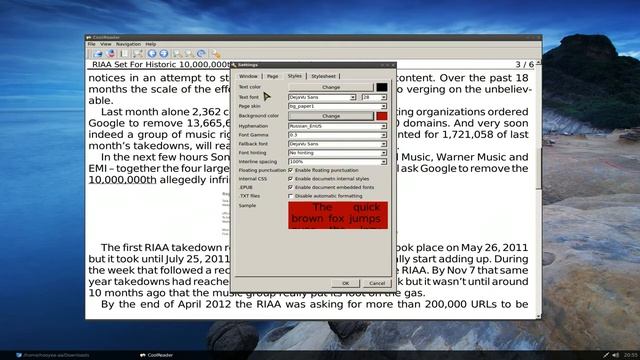Click the 'TXT files' label
Image resolution: width=640 pixels, height=360 pixels.
(249, 196)
